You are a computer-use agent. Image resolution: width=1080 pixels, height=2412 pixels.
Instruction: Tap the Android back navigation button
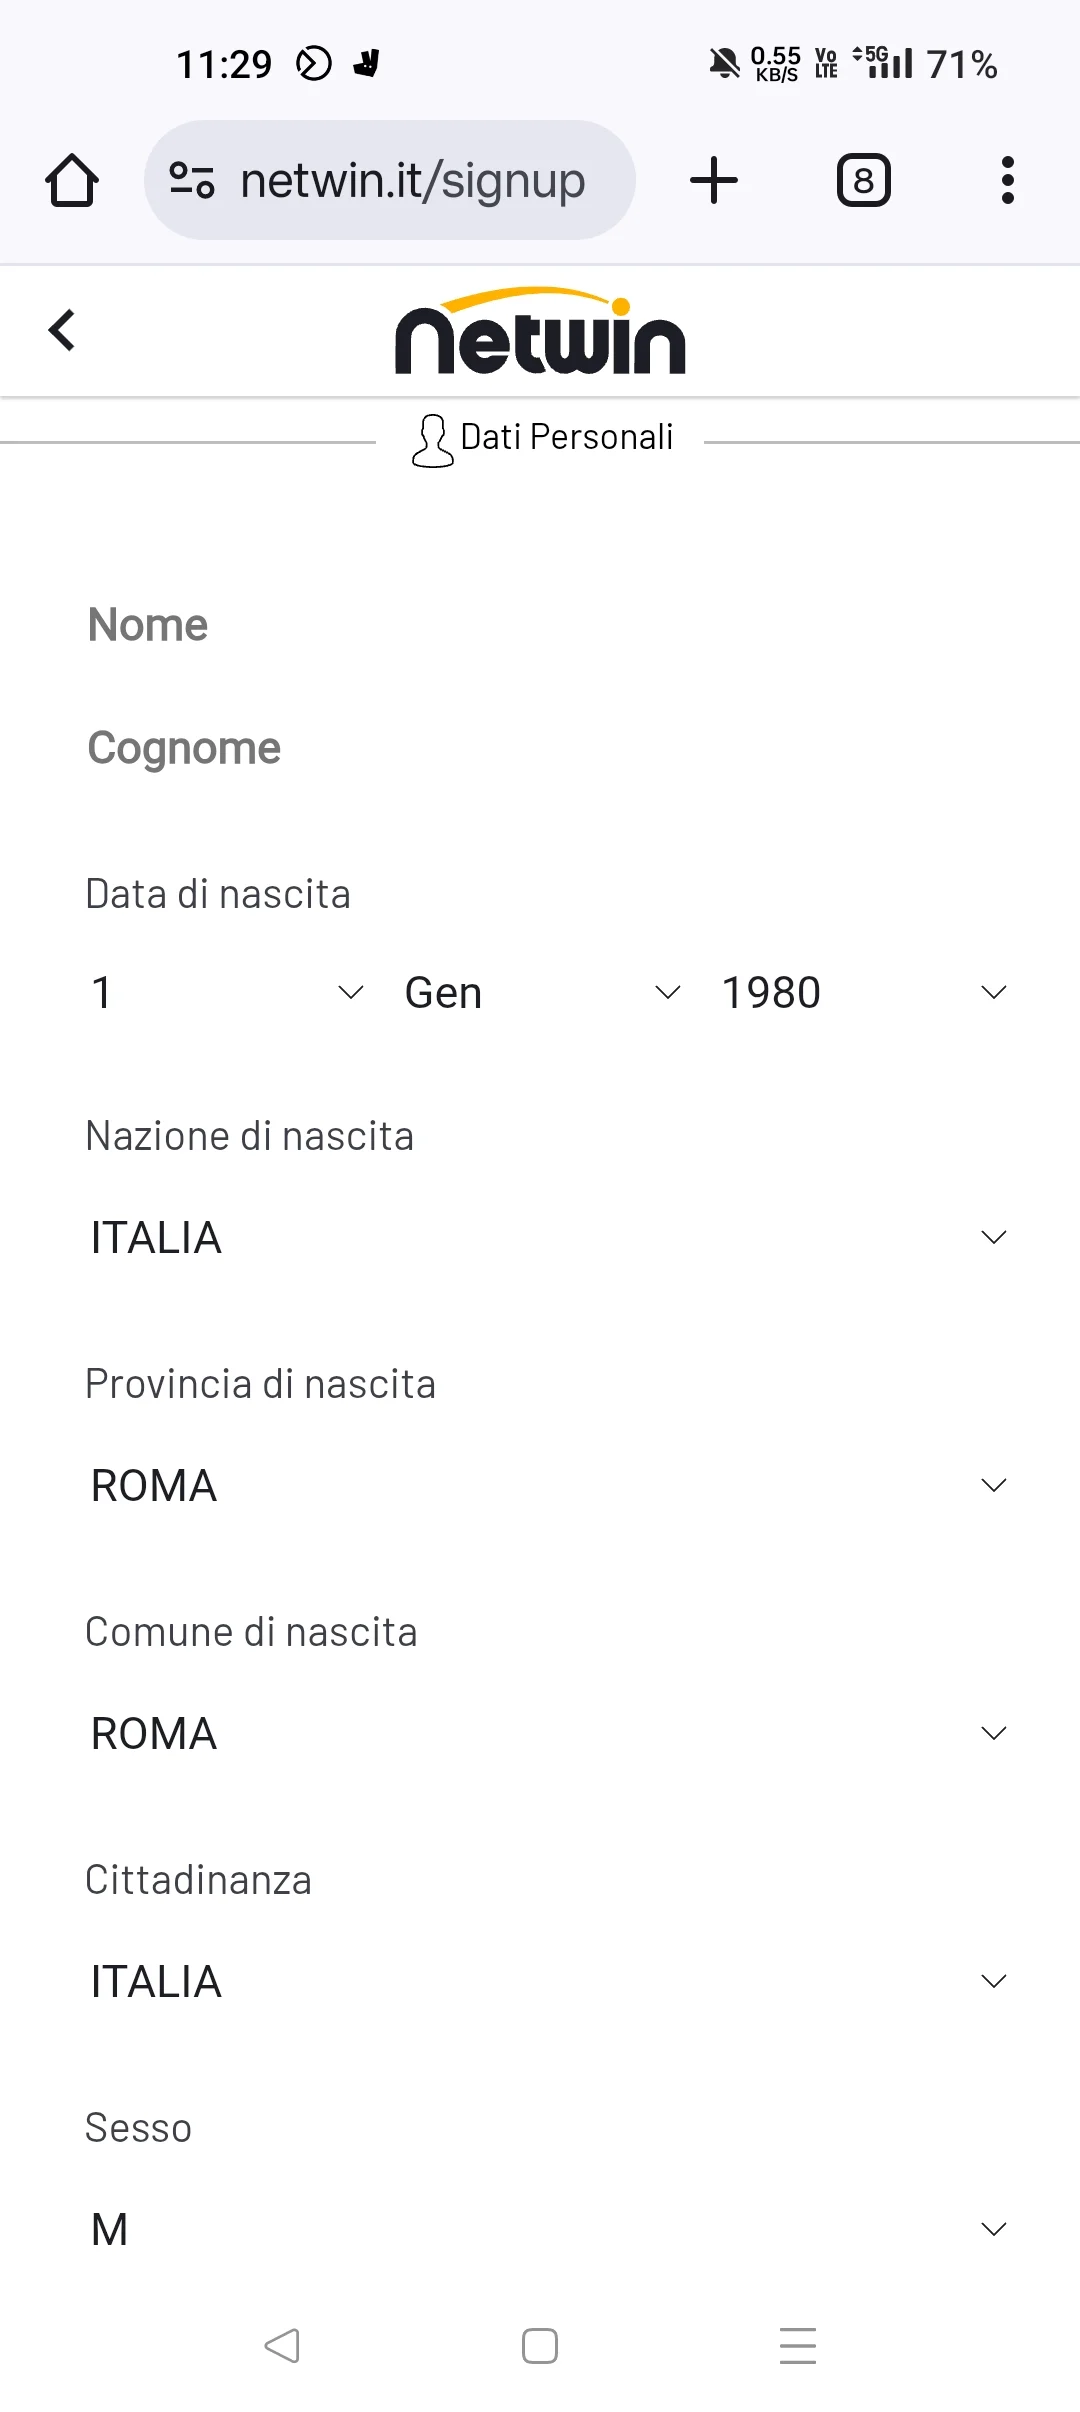click(282, 2345)
